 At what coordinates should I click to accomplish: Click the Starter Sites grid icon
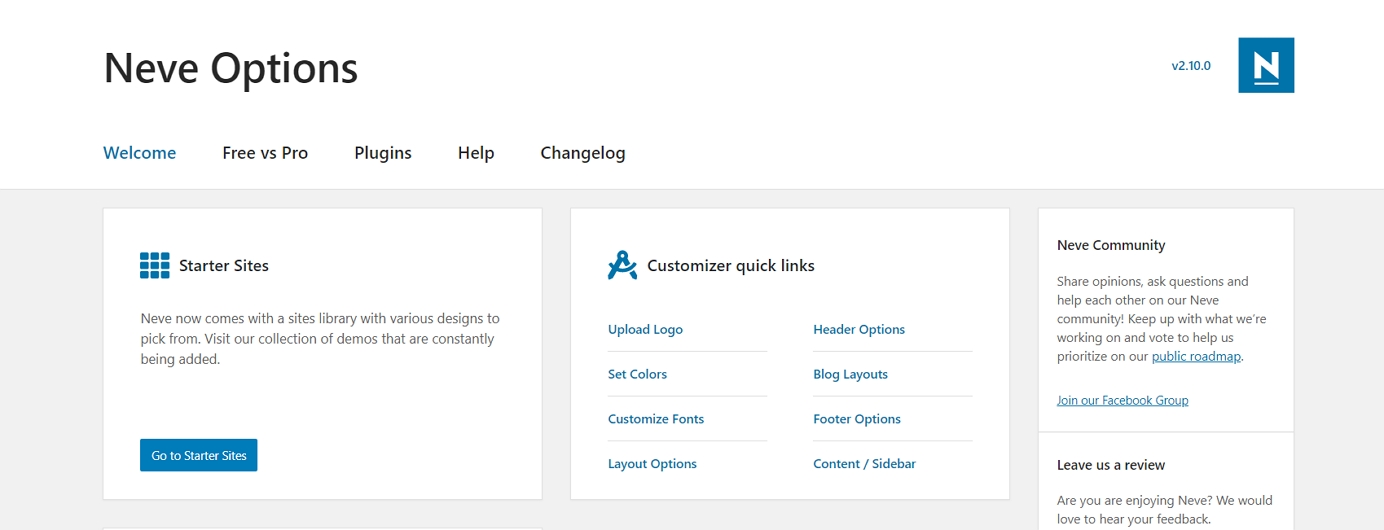(155, 265)
